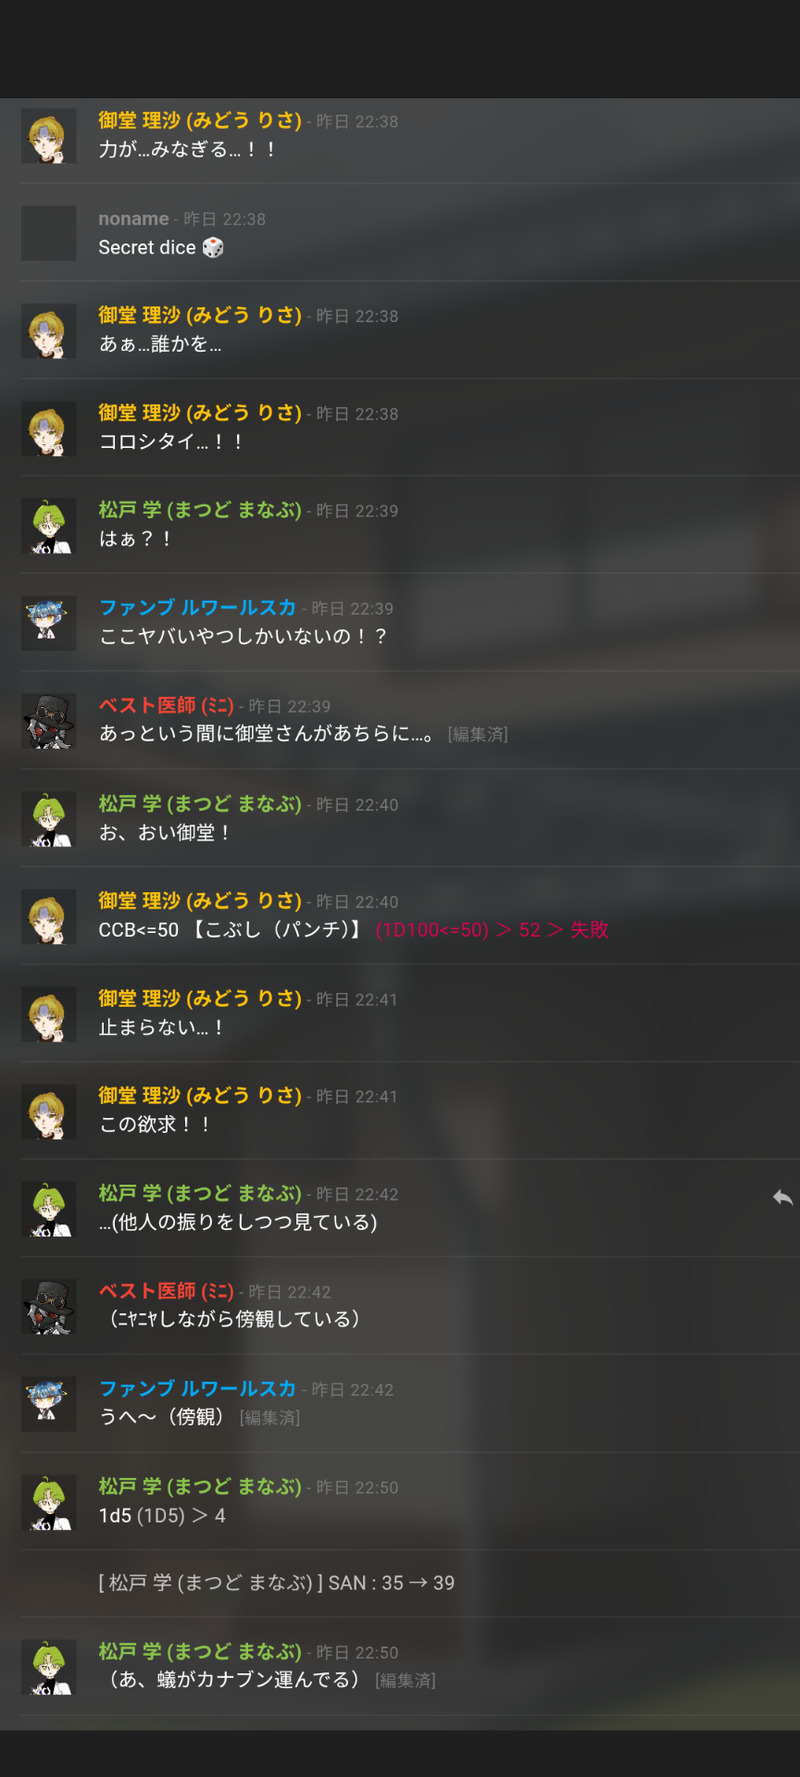The height and width of the screenshot is (1777, 800).
Task: Click the blank noname avatar placeholder
Action: [49, 233]
